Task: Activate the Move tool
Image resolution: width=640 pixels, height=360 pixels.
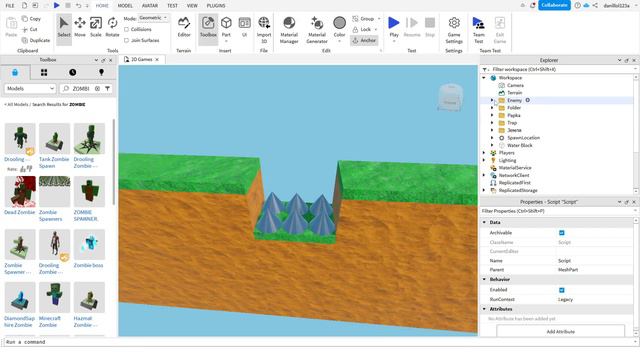Action: pyautogui.click(x=80, y=27)
